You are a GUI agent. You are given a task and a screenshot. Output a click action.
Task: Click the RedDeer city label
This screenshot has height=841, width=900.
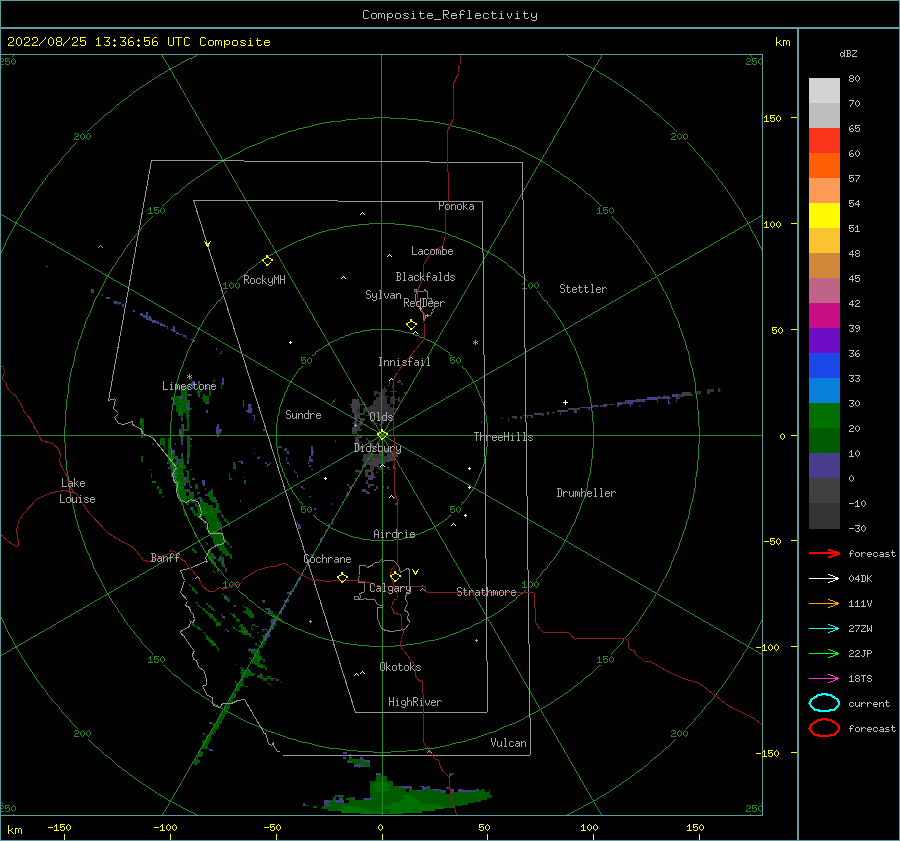[x=424, y=303]
